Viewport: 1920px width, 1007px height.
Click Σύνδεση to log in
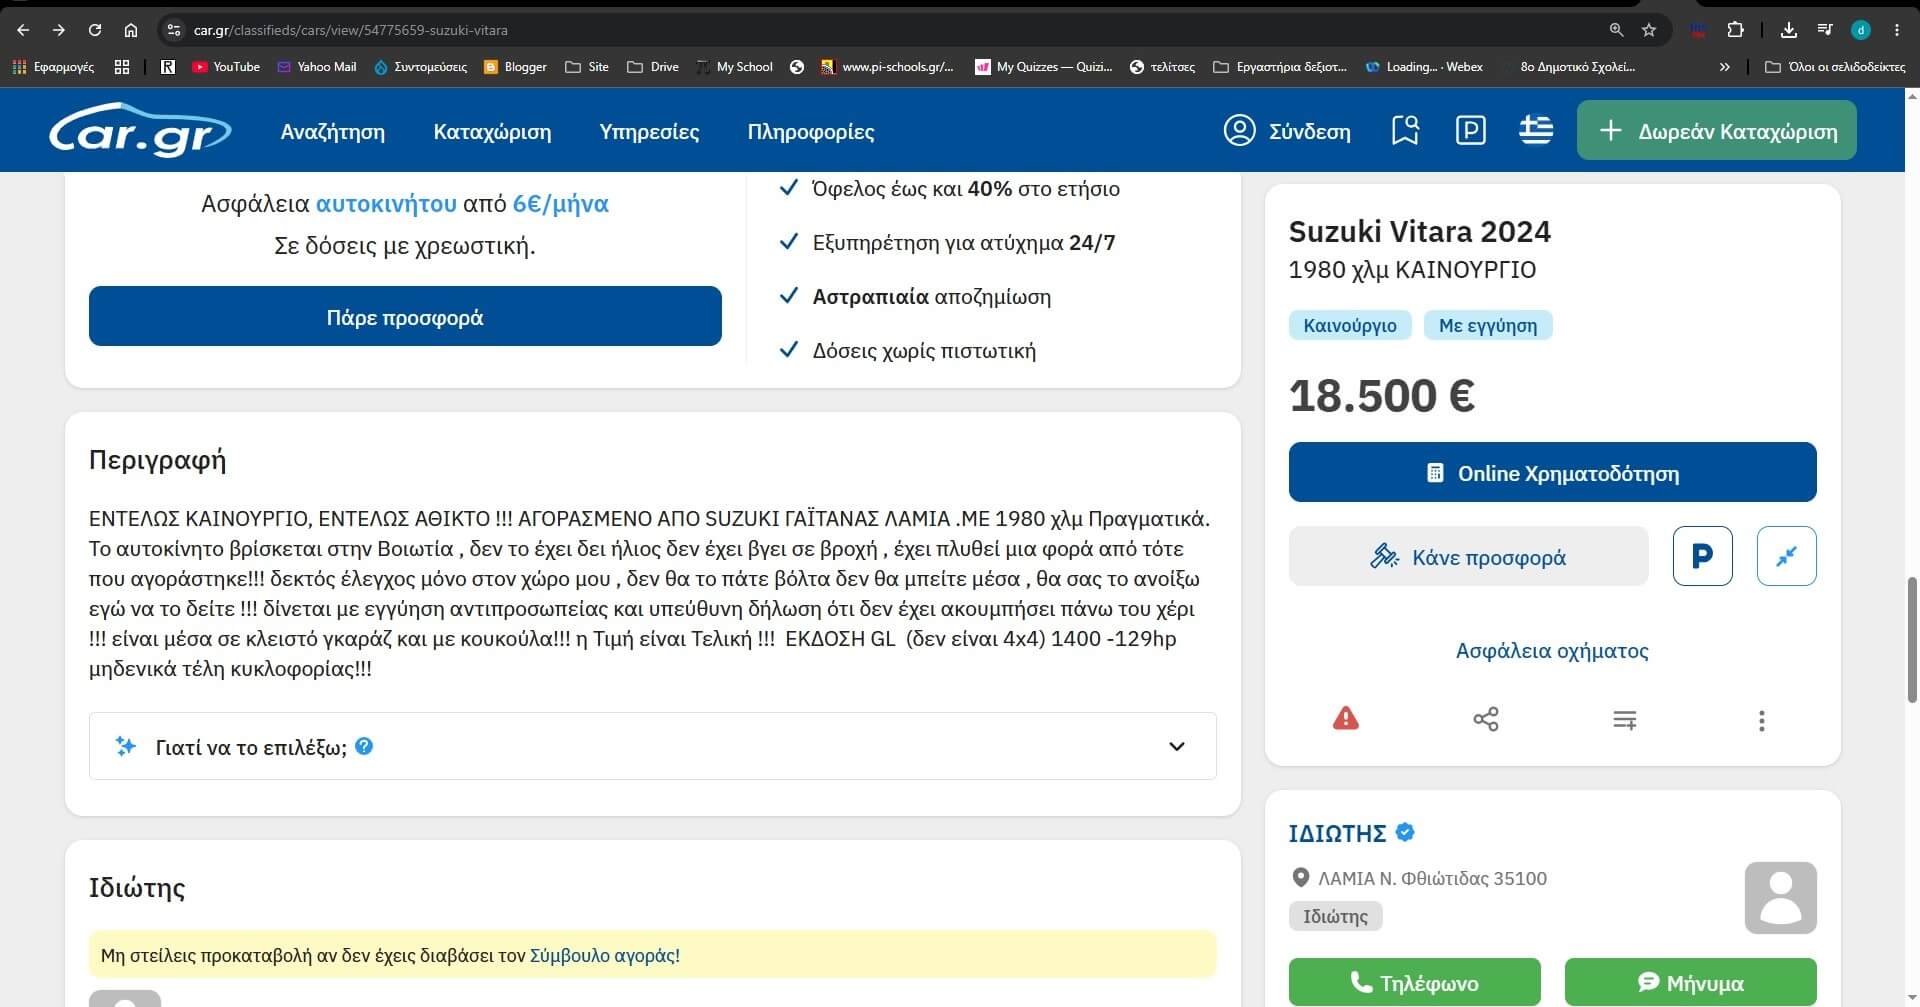pos(1309,131)
